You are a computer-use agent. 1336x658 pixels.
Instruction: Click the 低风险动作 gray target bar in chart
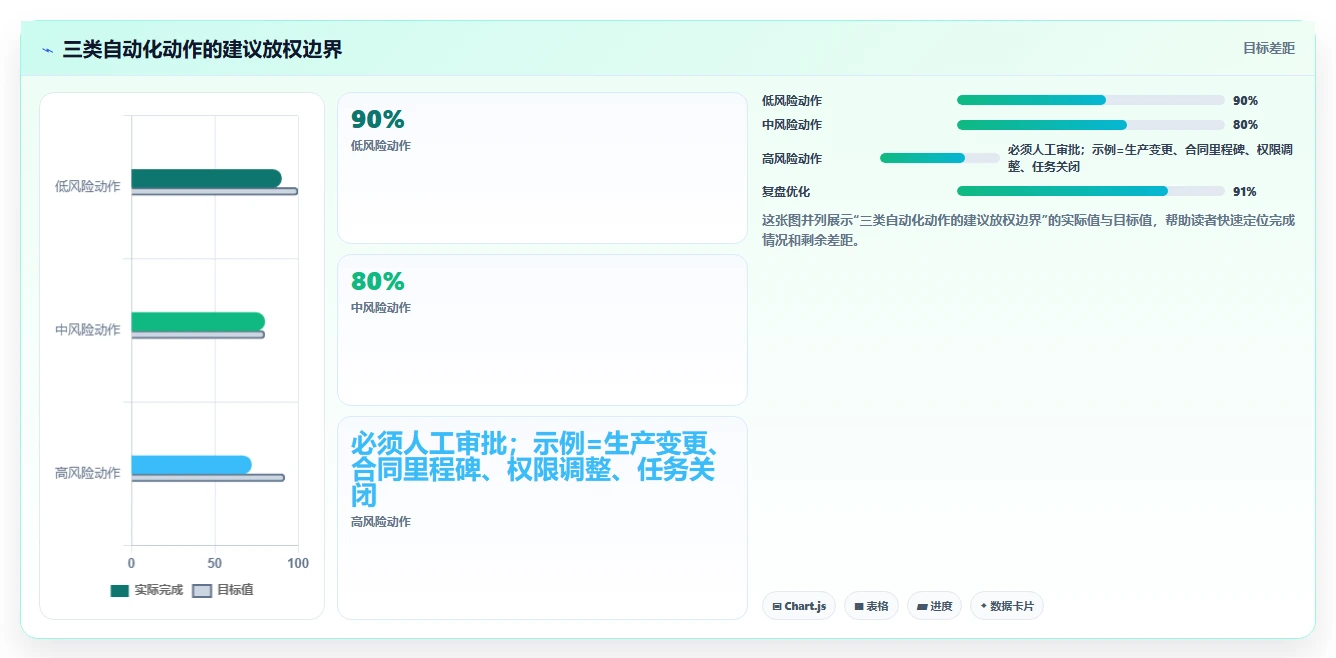coord(214,191)
